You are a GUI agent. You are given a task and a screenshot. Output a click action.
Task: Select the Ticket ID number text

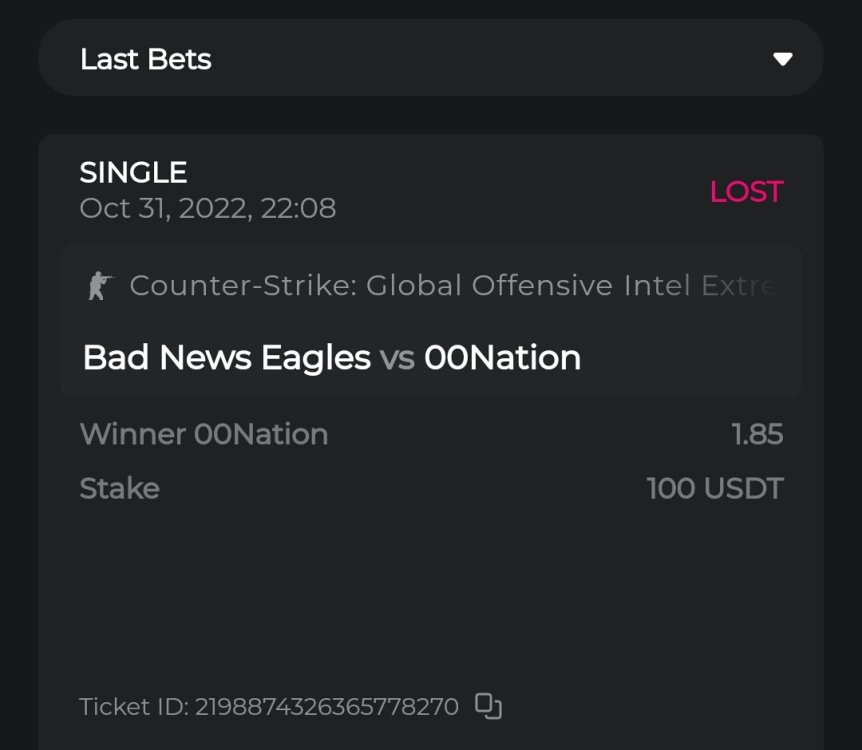326,707
